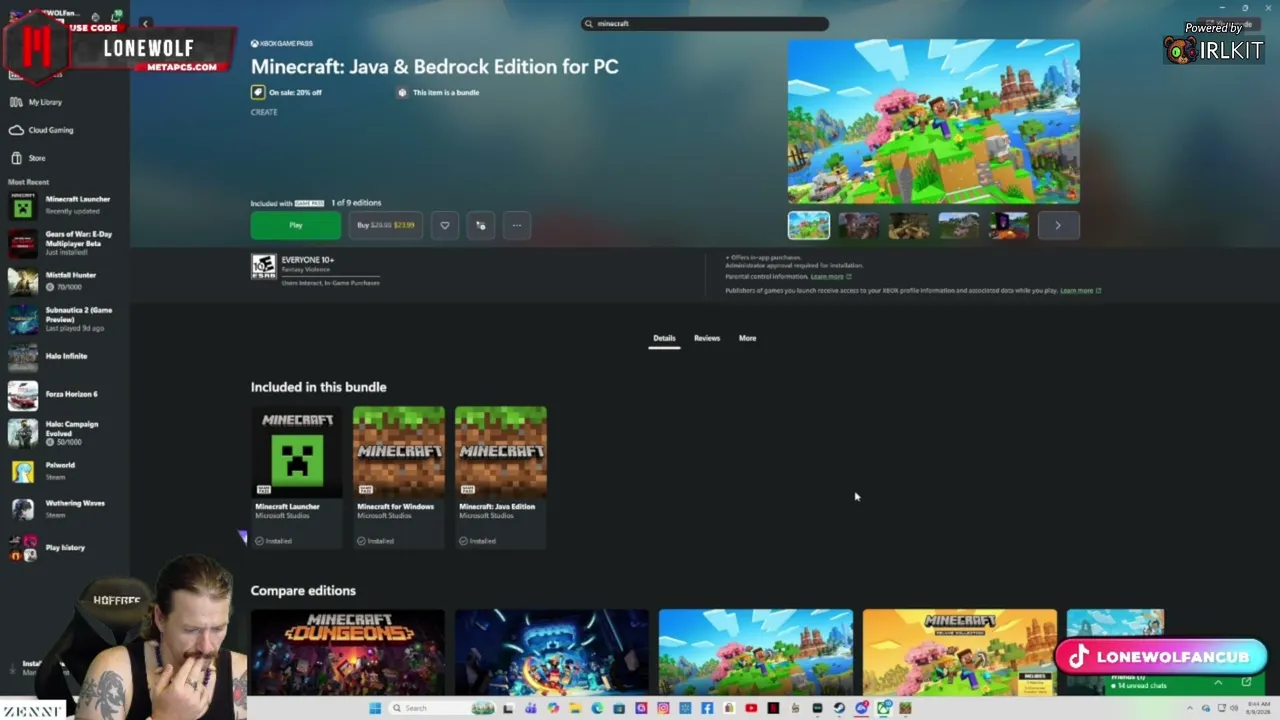Screen dimensions: 1280x720
Task: Show next screenshots with right arrow
Action: pyautogui.click(x=1058, y=225)
